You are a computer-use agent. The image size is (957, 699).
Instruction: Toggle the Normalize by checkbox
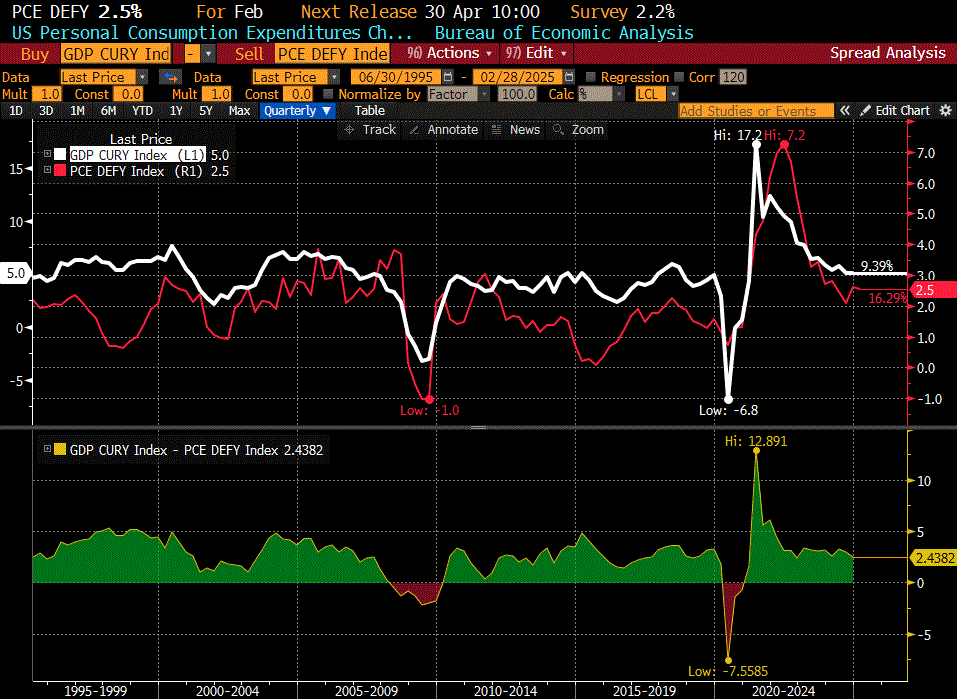(328, 94)
